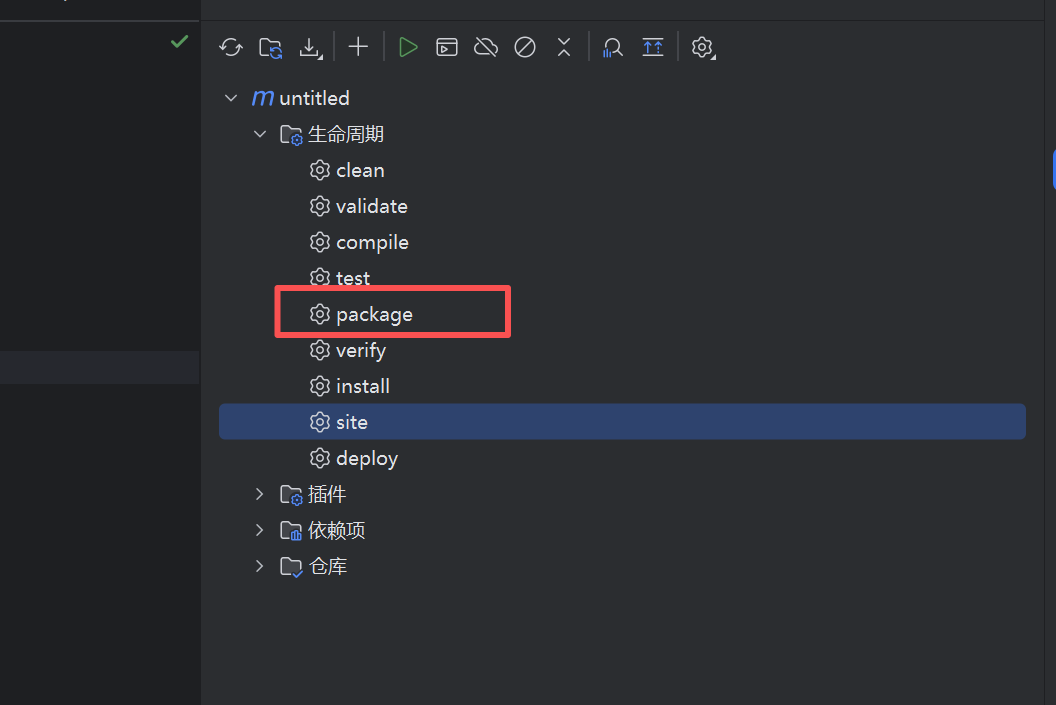Viewport: 1056px width, 705px height.
Task: Select the clean lifecycle goal
Action: coord(360,170)
